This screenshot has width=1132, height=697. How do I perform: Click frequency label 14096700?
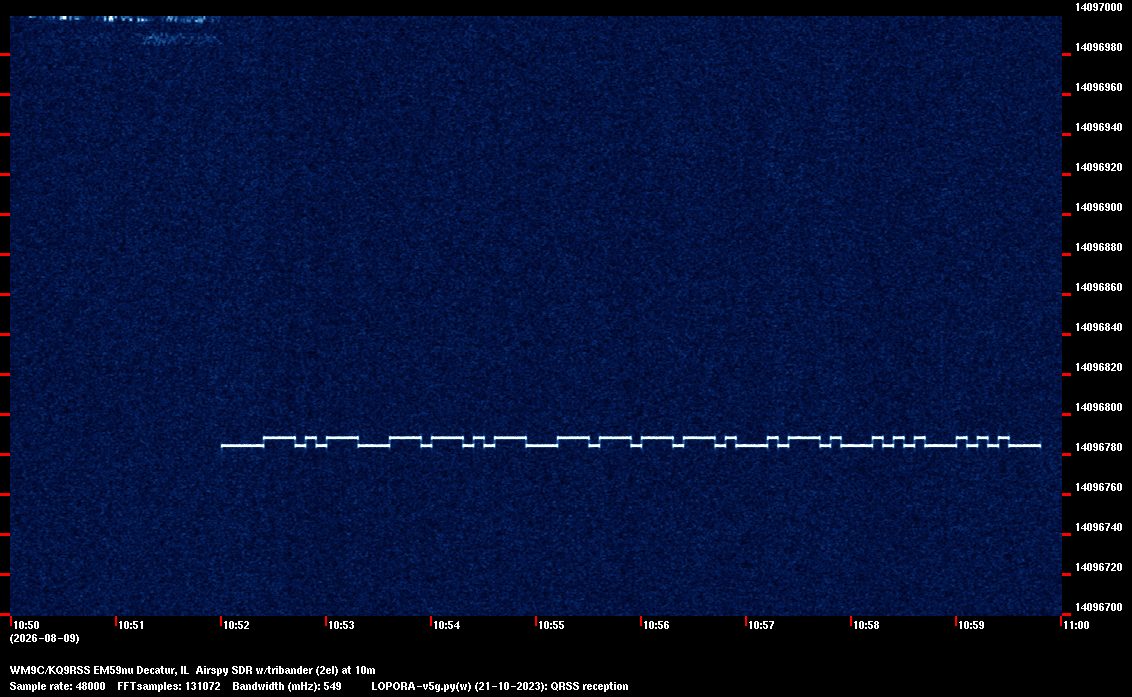pyautogui.click(x=1099, y=607)
